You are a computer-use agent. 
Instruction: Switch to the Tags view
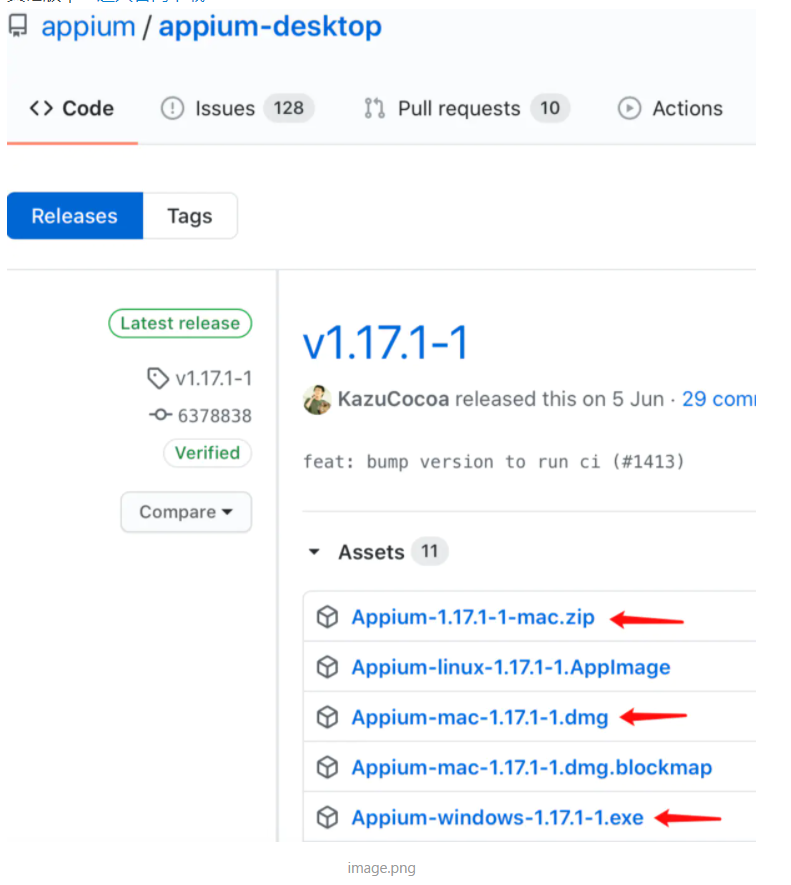(x=190, y=216)
